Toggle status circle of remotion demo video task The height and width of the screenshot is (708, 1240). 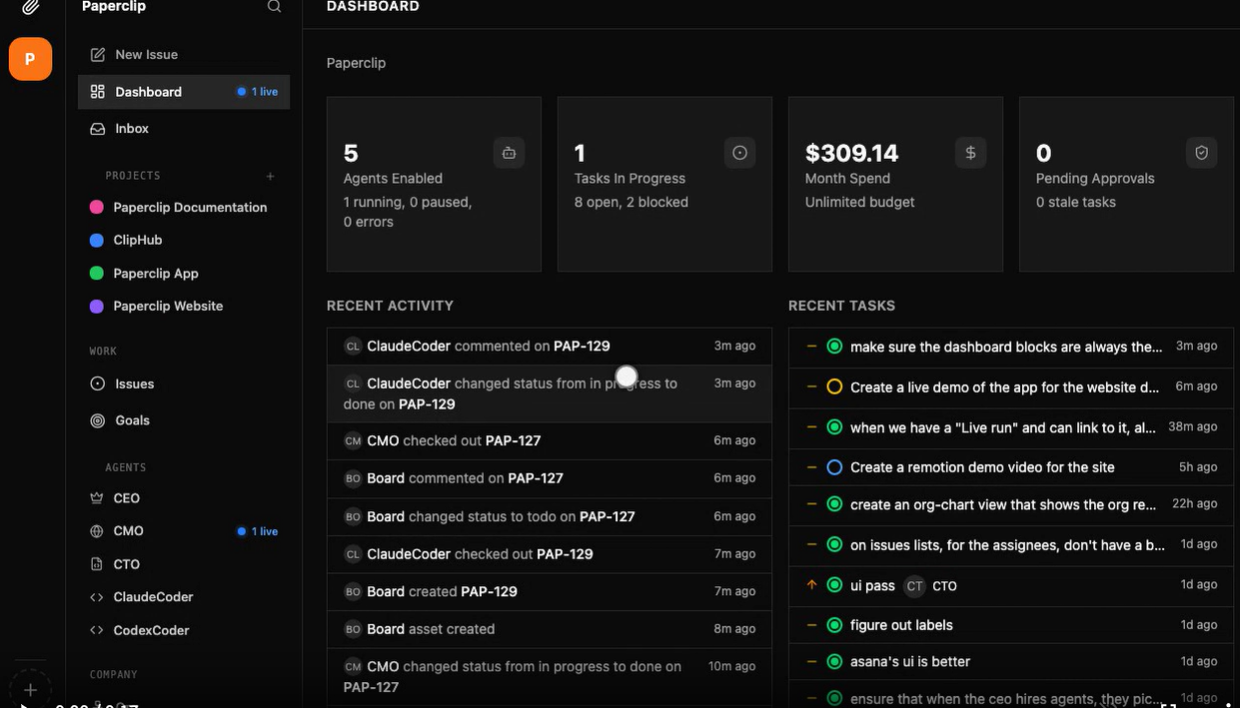[834, 467]
